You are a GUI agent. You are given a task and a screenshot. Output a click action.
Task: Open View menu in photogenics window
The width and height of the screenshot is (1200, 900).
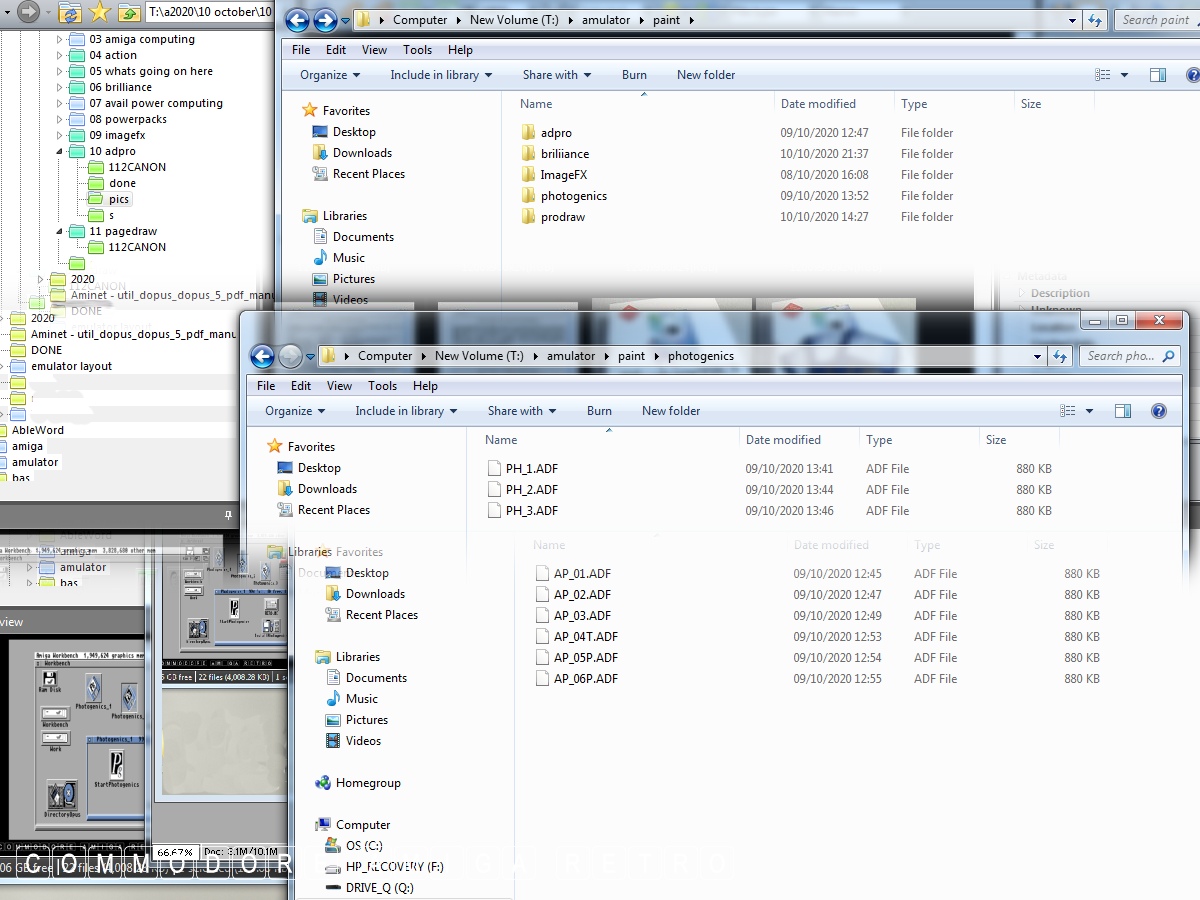click(339, 386)
